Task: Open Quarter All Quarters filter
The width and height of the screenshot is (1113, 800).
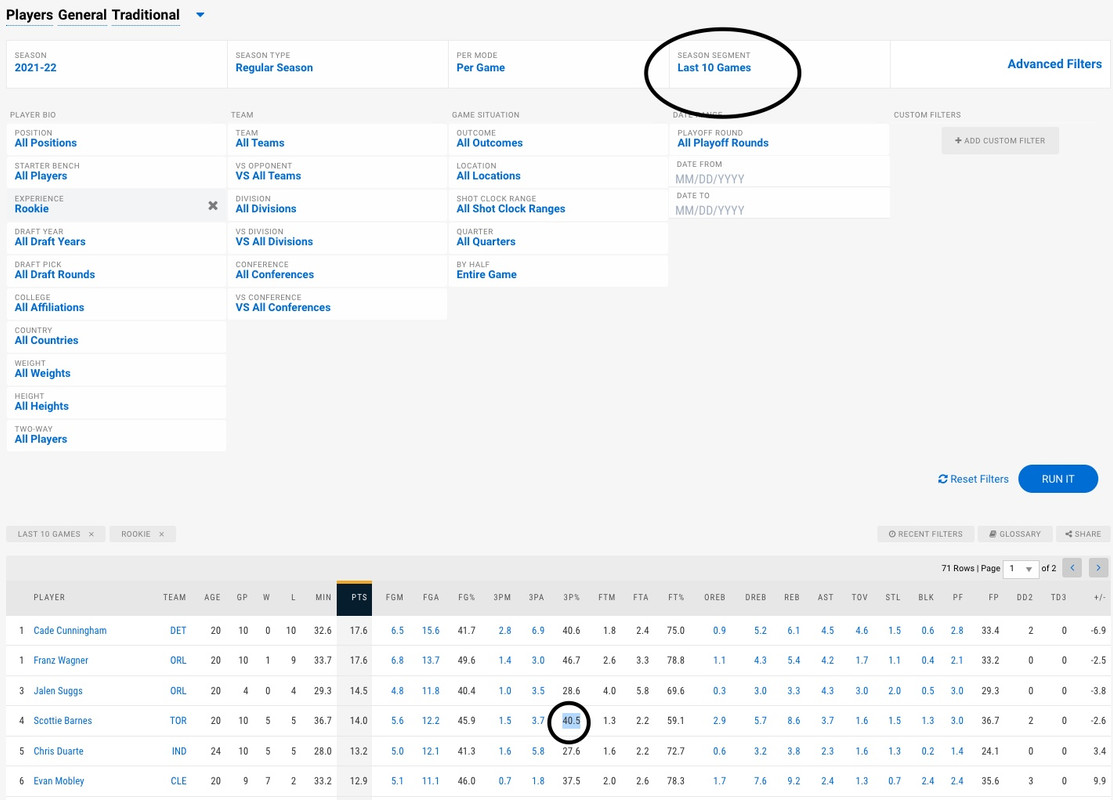Action: [559, 238]
